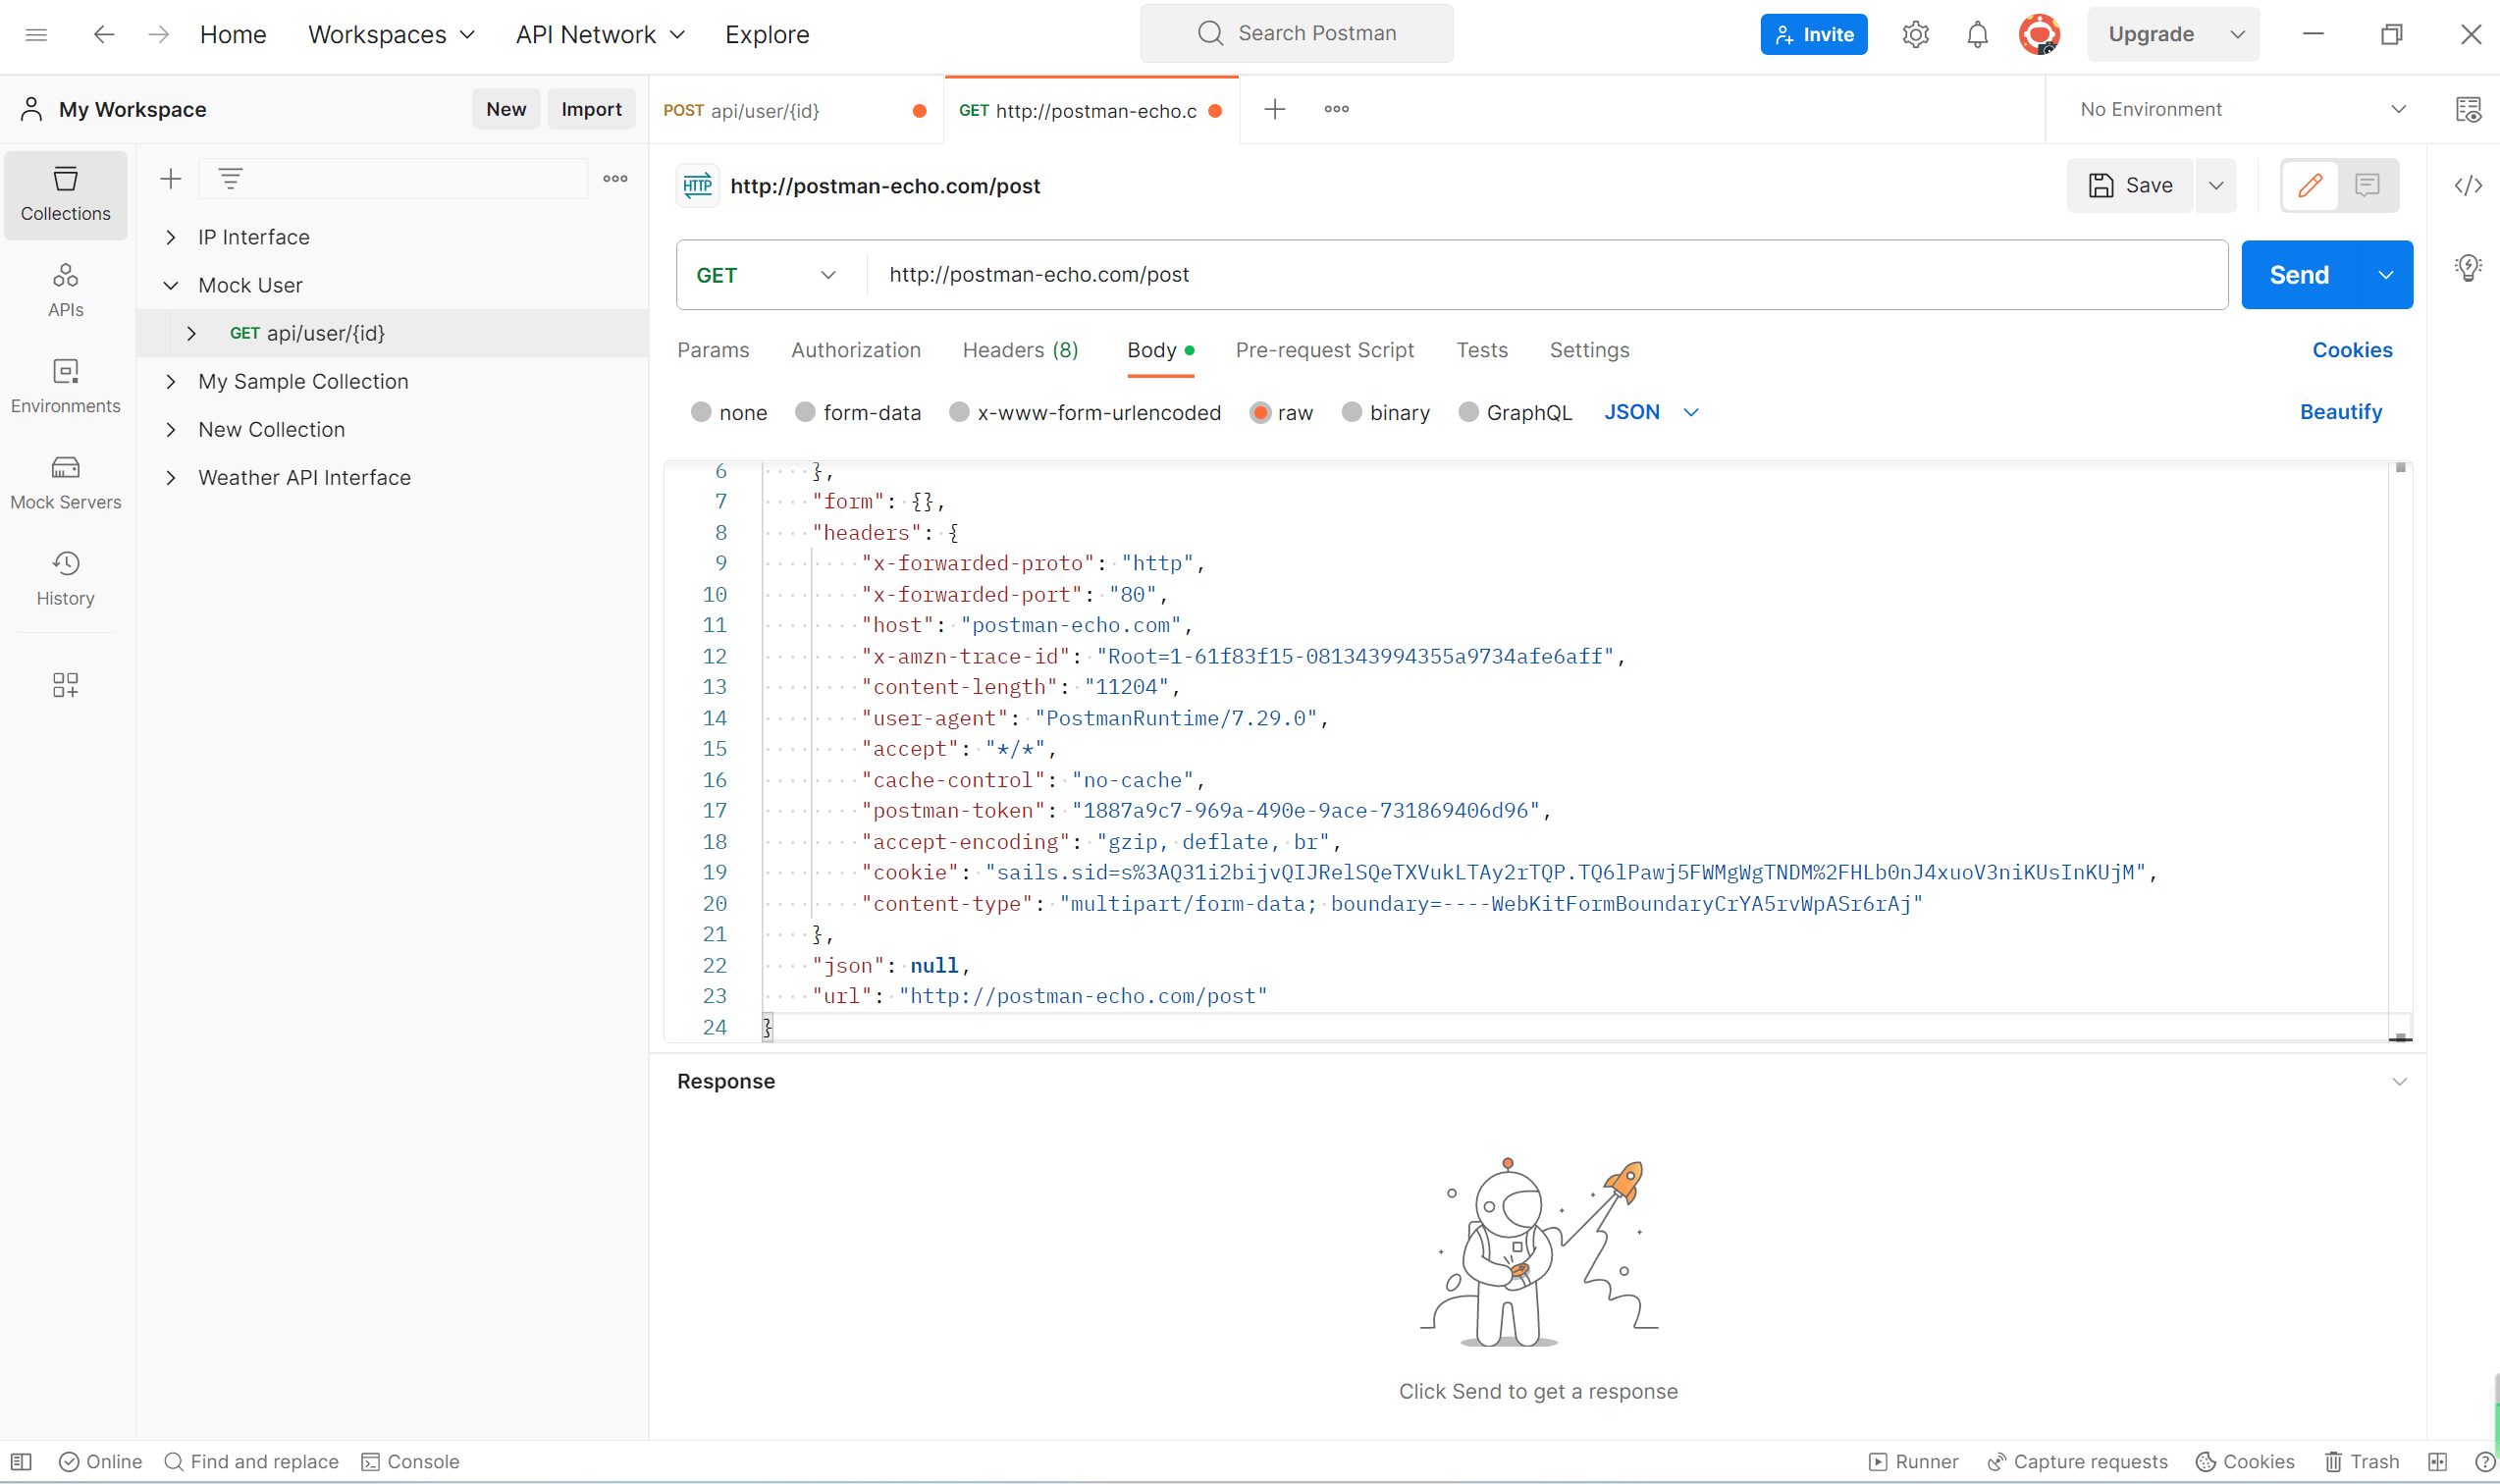The image size is (2500, 1484).
Task: Select x-www-form-urlencoded body option
Action: pyautogui.click(x=959, y=412)
